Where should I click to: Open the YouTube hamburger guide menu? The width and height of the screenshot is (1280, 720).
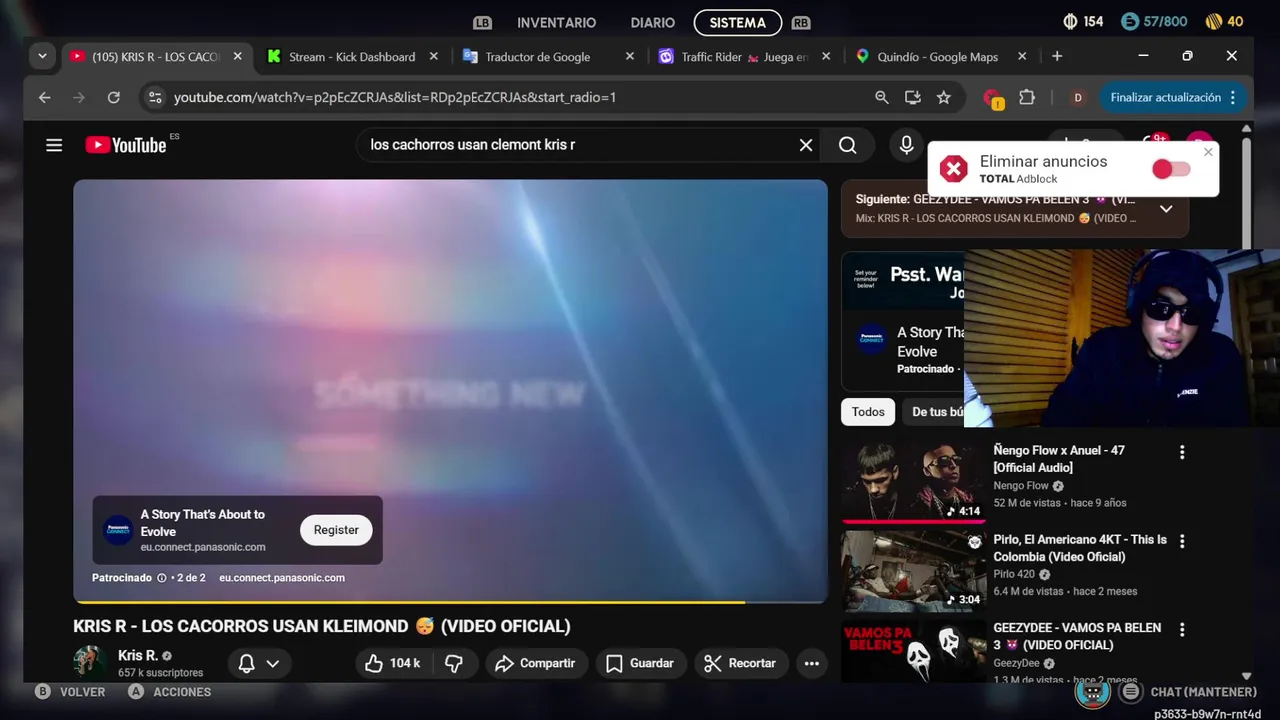pyautogui.click(x=54, y=145)
